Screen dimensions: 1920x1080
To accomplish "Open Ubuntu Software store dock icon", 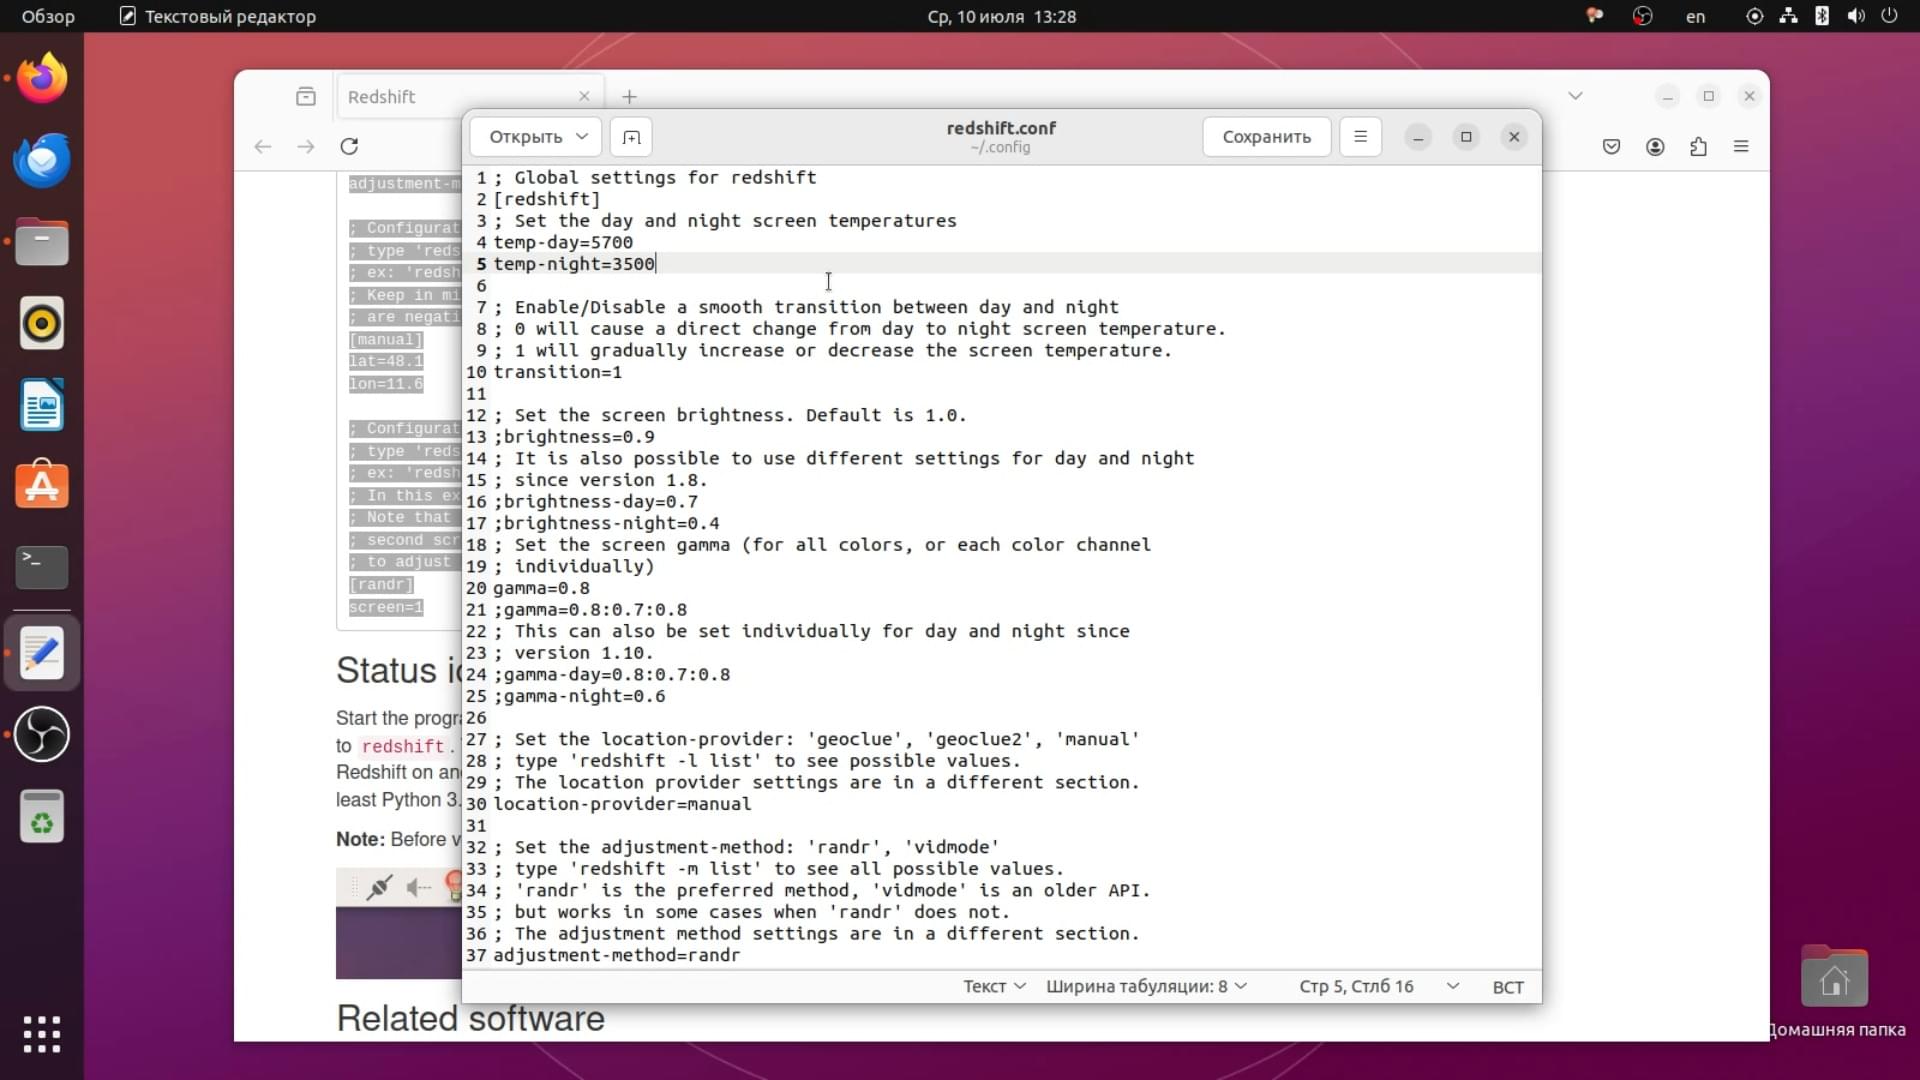I will [x=42, y=486].
